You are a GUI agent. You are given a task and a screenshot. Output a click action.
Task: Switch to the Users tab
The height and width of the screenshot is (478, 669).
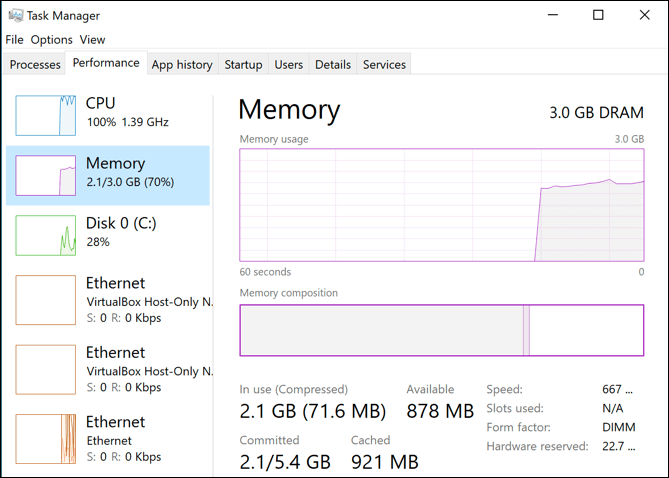[288, 65]
